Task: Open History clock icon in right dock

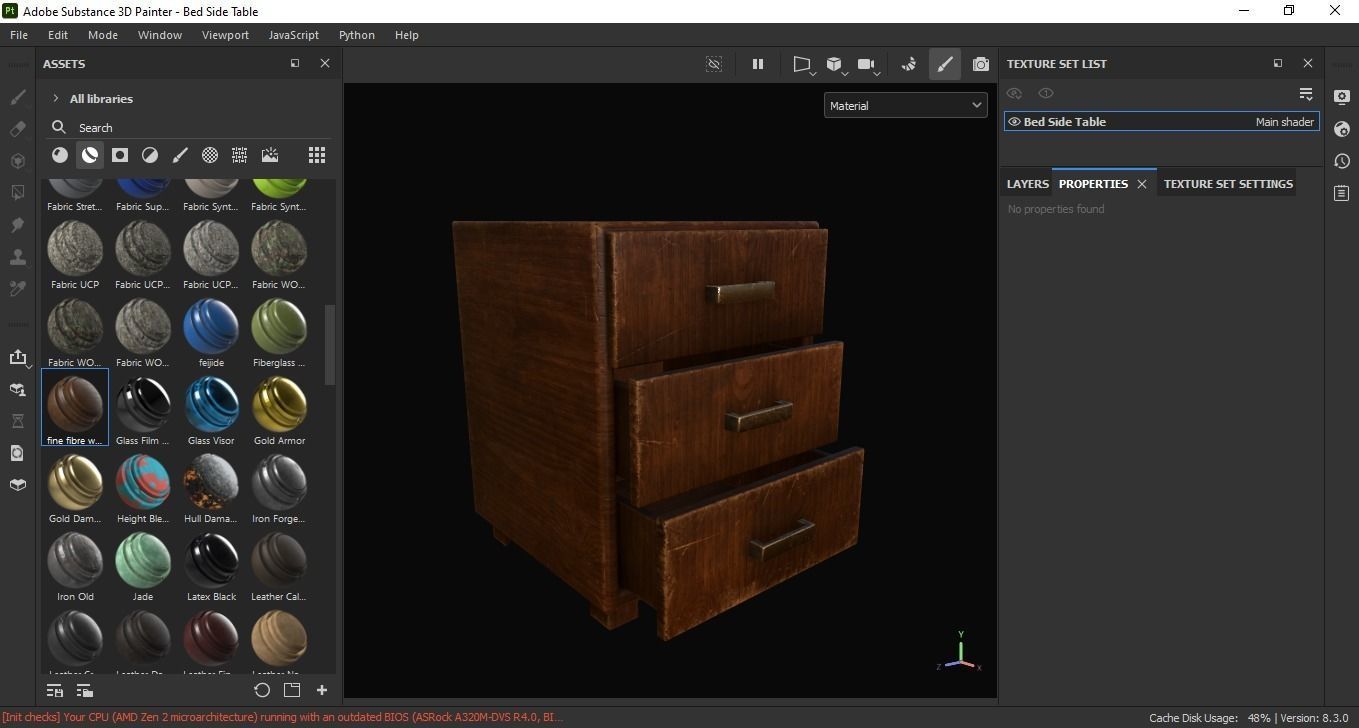Action: tap(1342, 161)
